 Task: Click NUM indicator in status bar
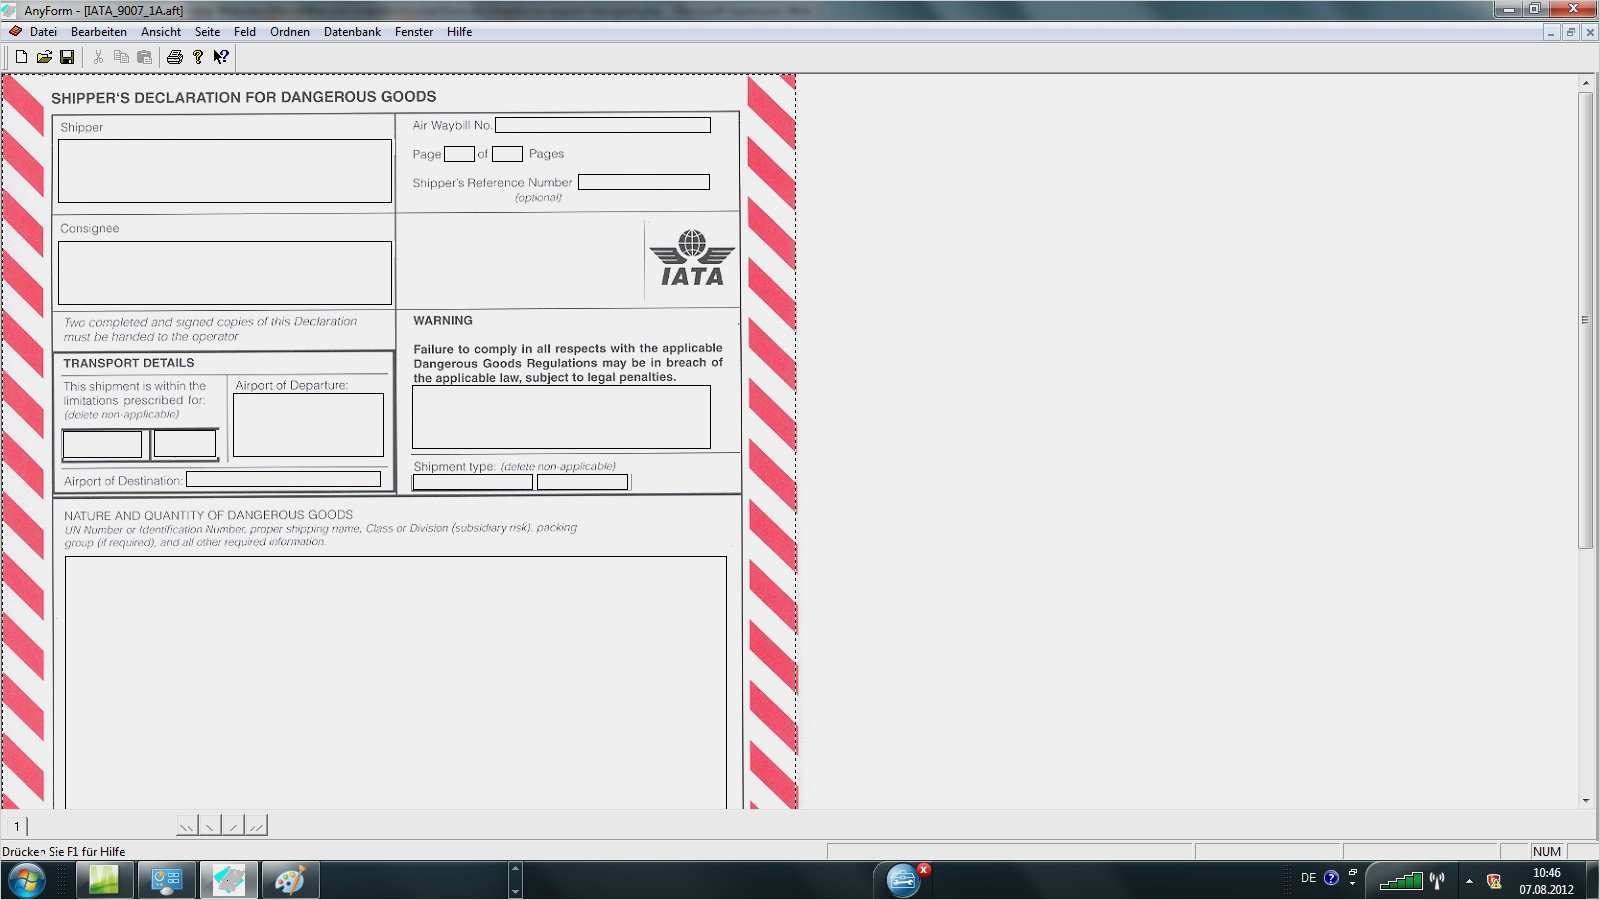1546,852
